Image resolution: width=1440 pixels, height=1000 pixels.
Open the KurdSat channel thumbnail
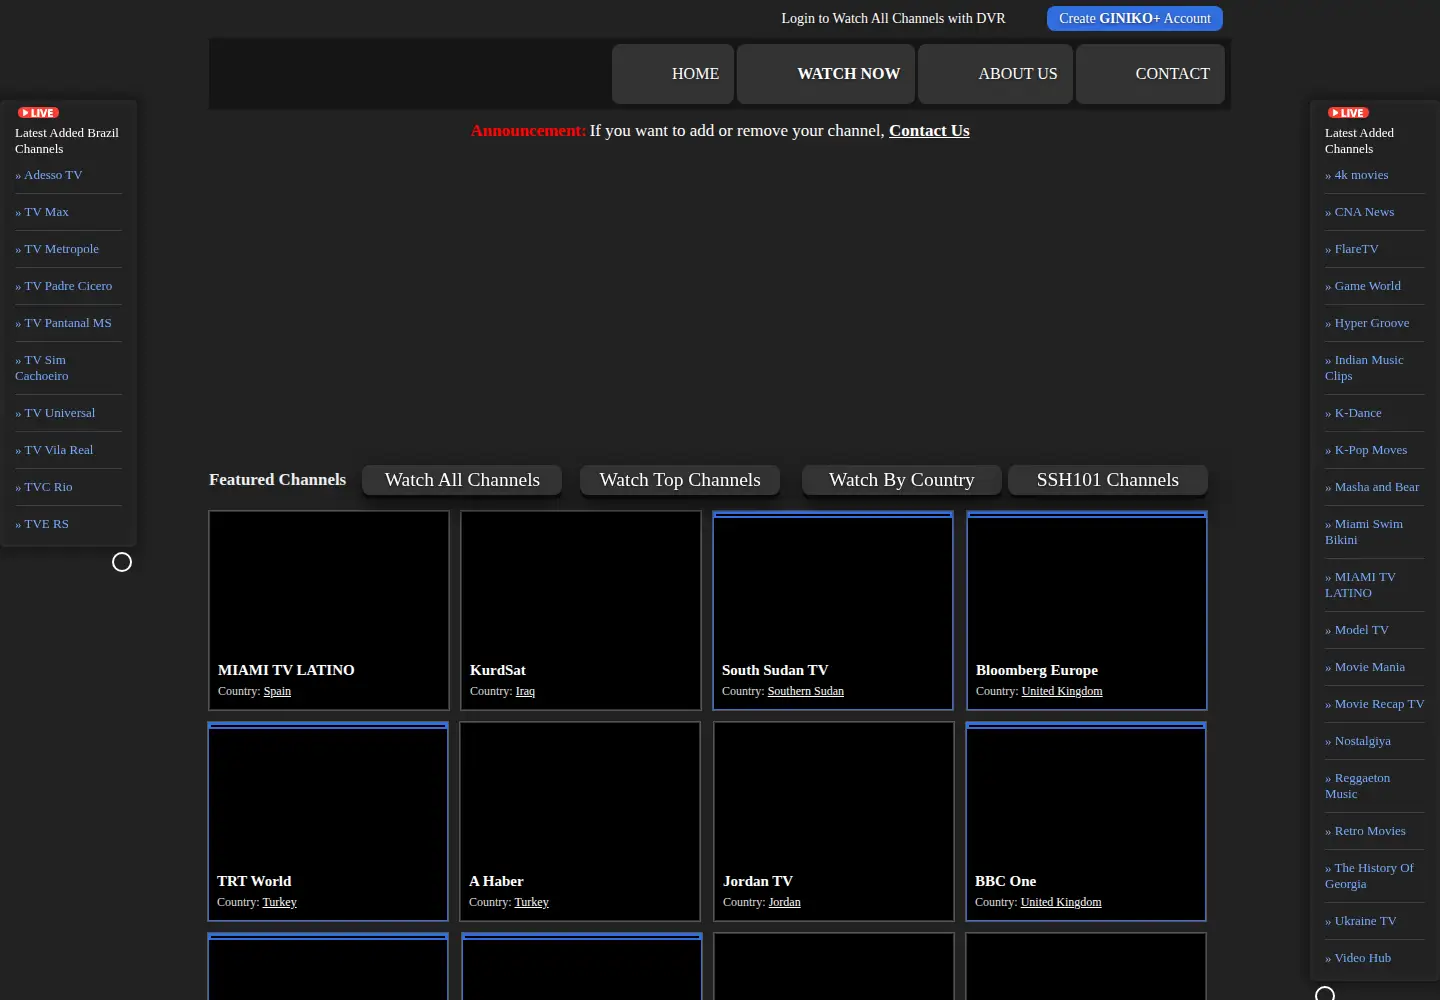[x=581, y=610]
